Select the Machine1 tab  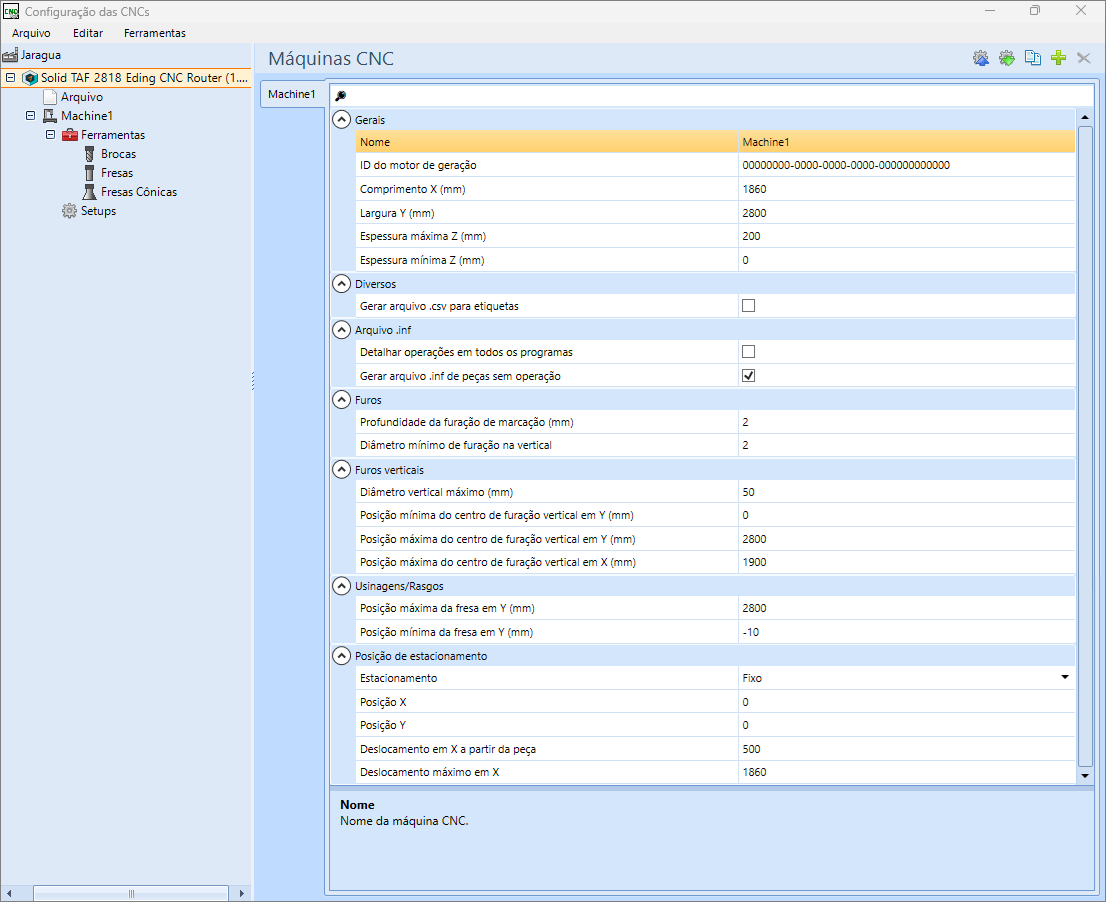pyautogui.click(x=292, y=95)
